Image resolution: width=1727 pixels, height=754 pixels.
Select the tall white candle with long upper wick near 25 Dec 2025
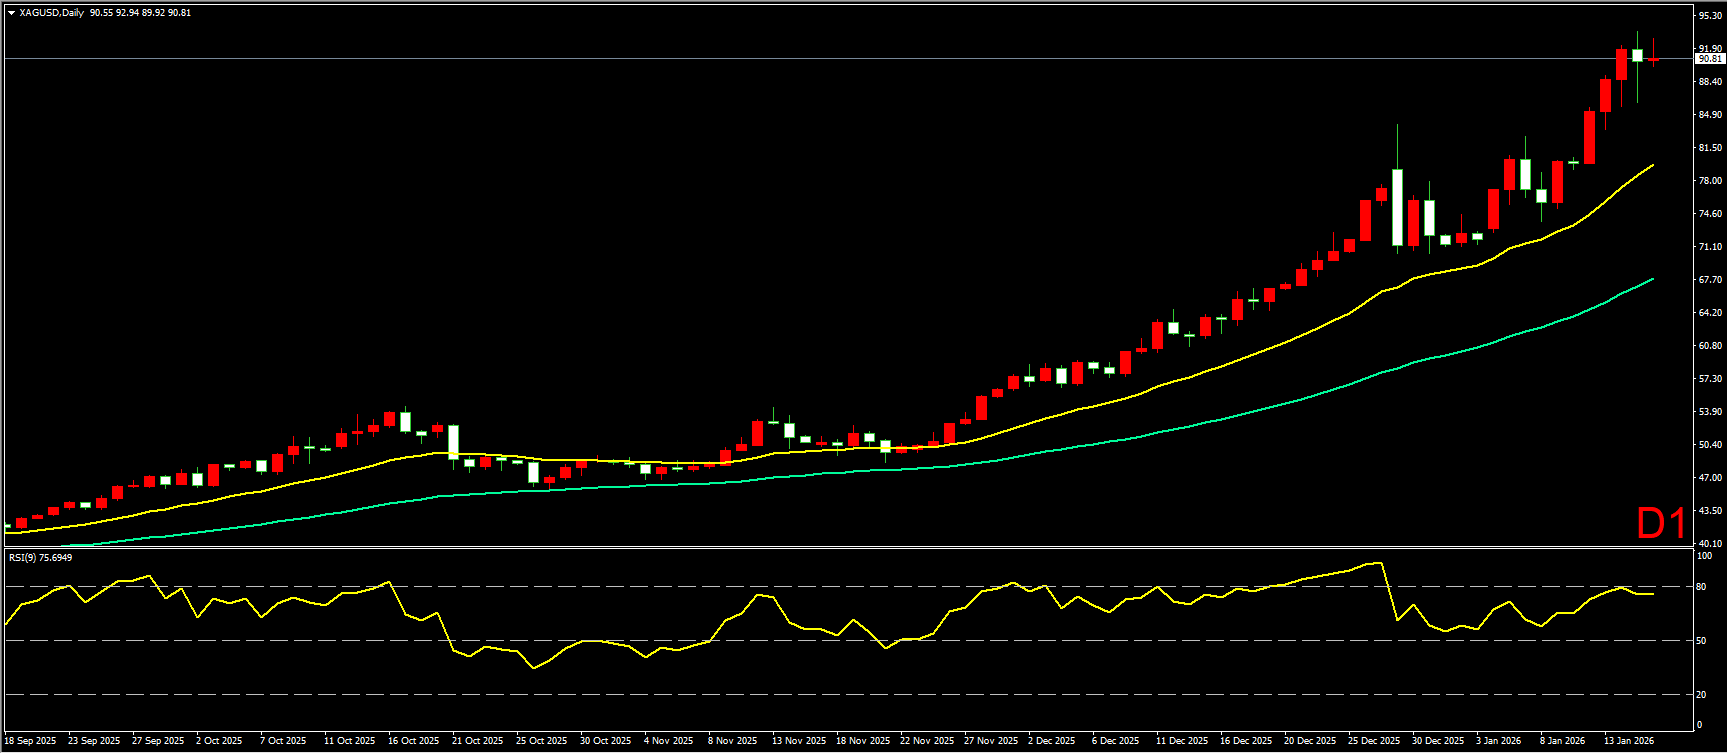click(x=1397, y=207)
